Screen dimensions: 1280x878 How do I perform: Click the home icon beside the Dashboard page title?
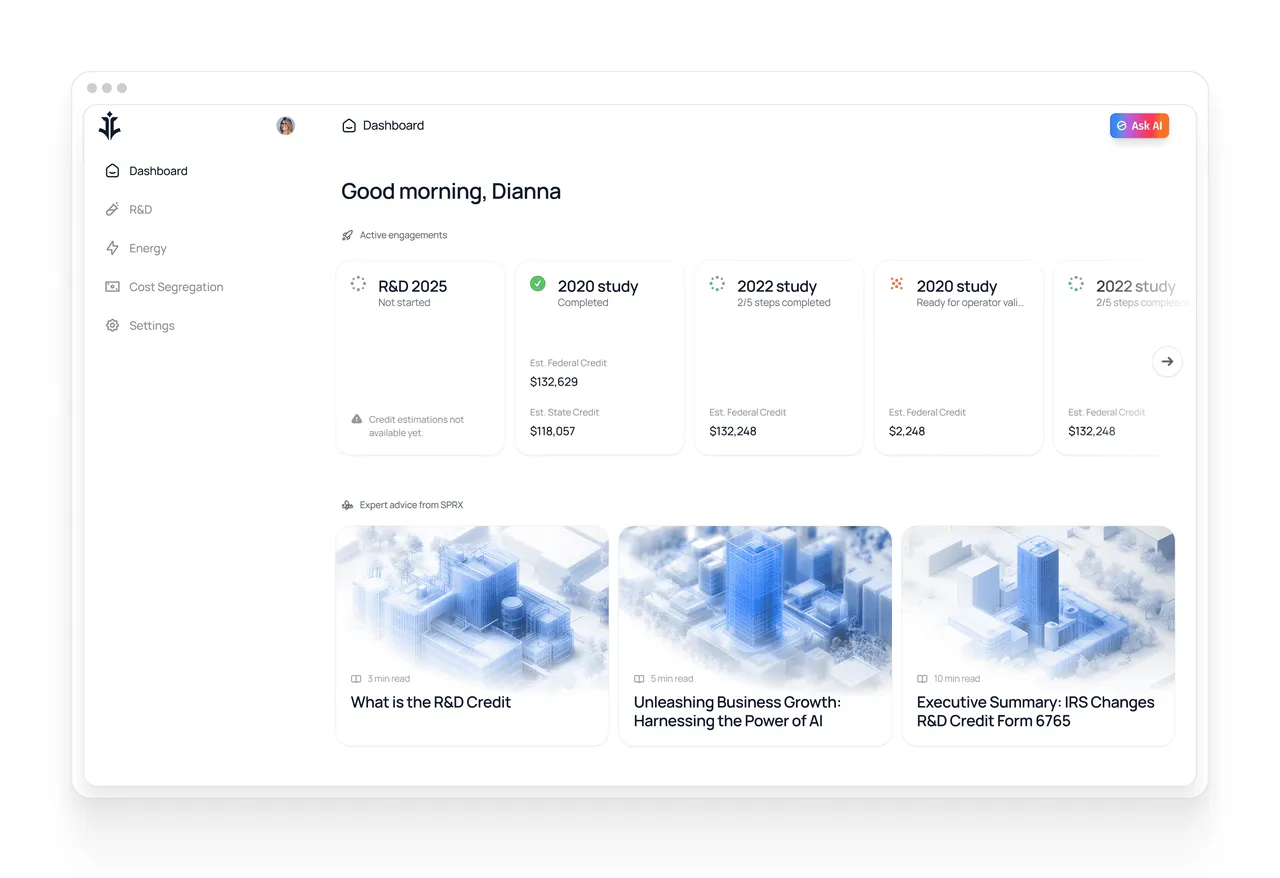pyautogui.click(x=349, y=126)
